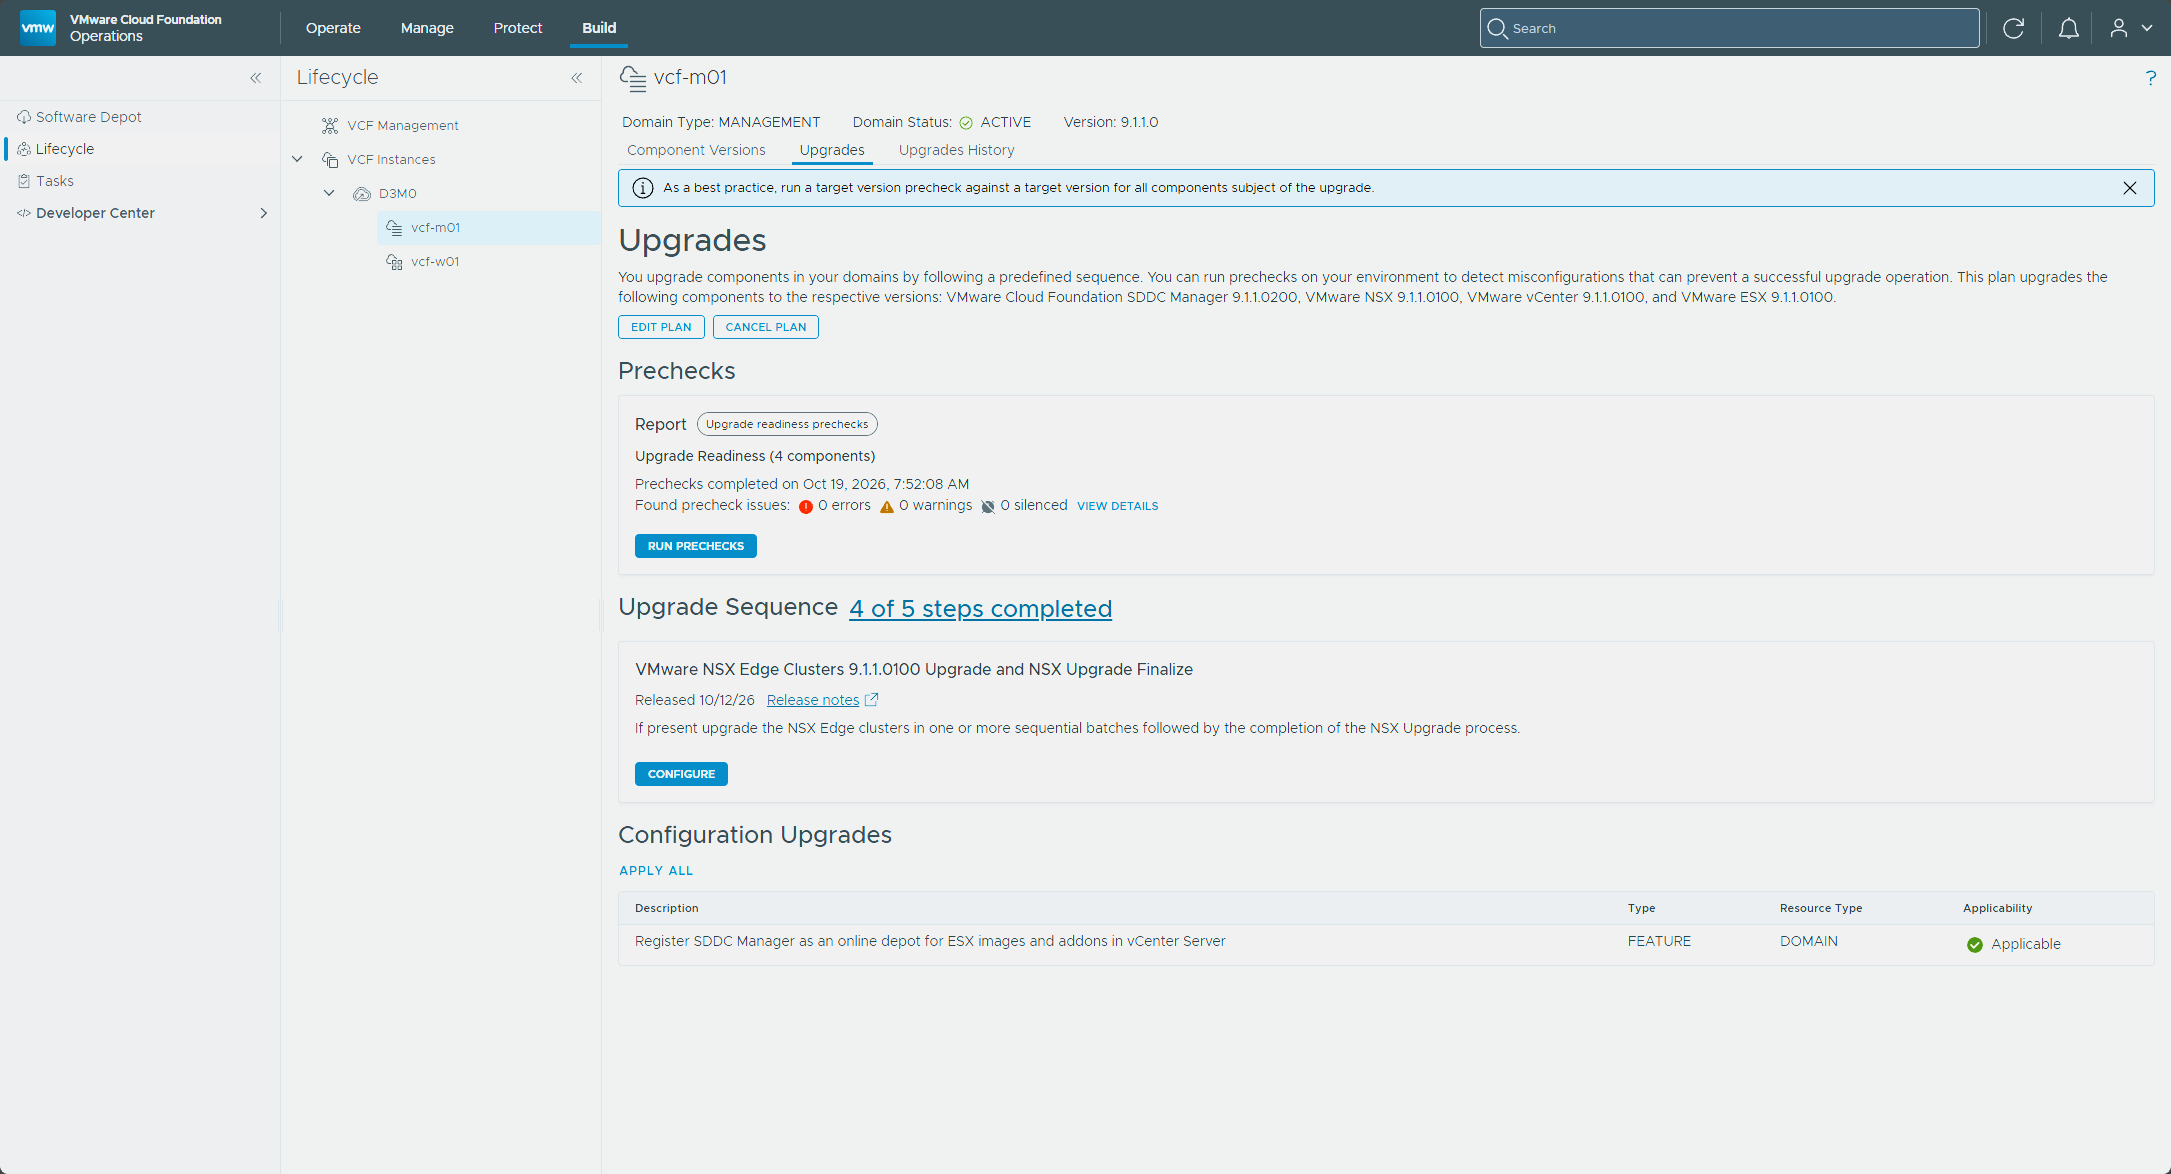Image resolution: width=2171 pixels, height=1174 pixels.
Task: Click the refresh icon in top bar
Action: (2013, 28)
